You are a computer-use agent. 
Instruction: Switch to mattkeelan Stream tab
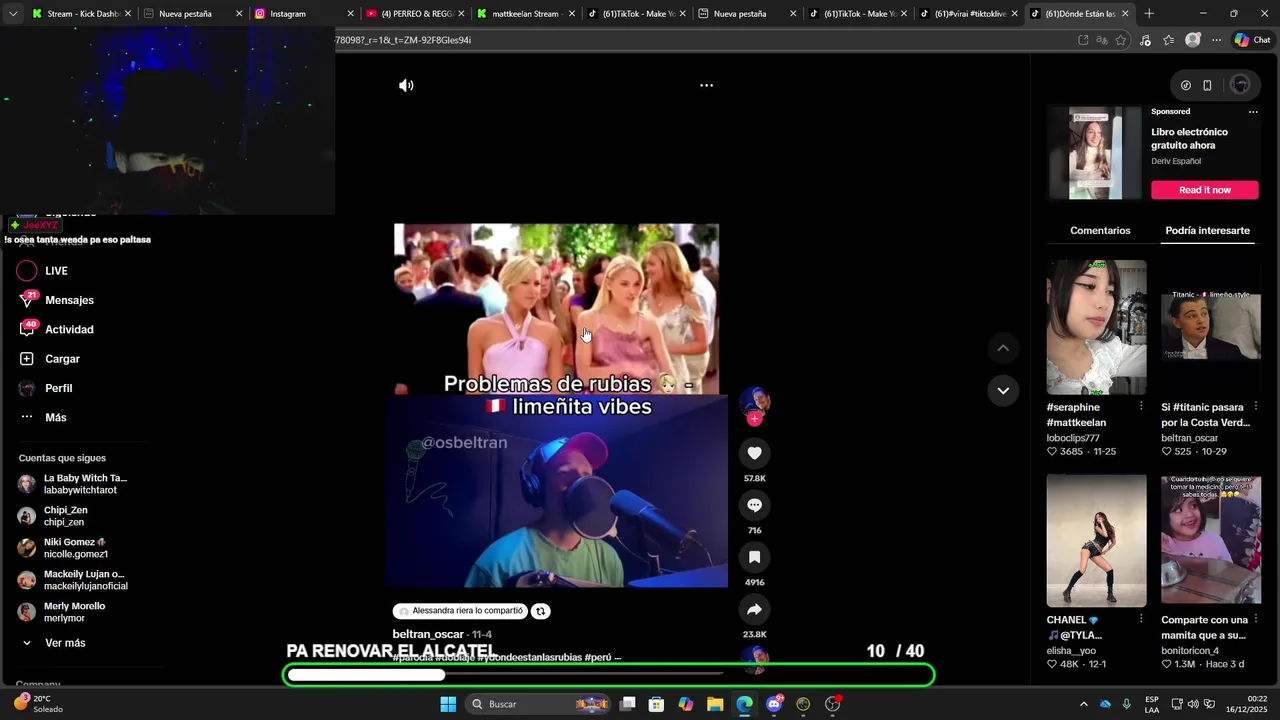(526, 14)
